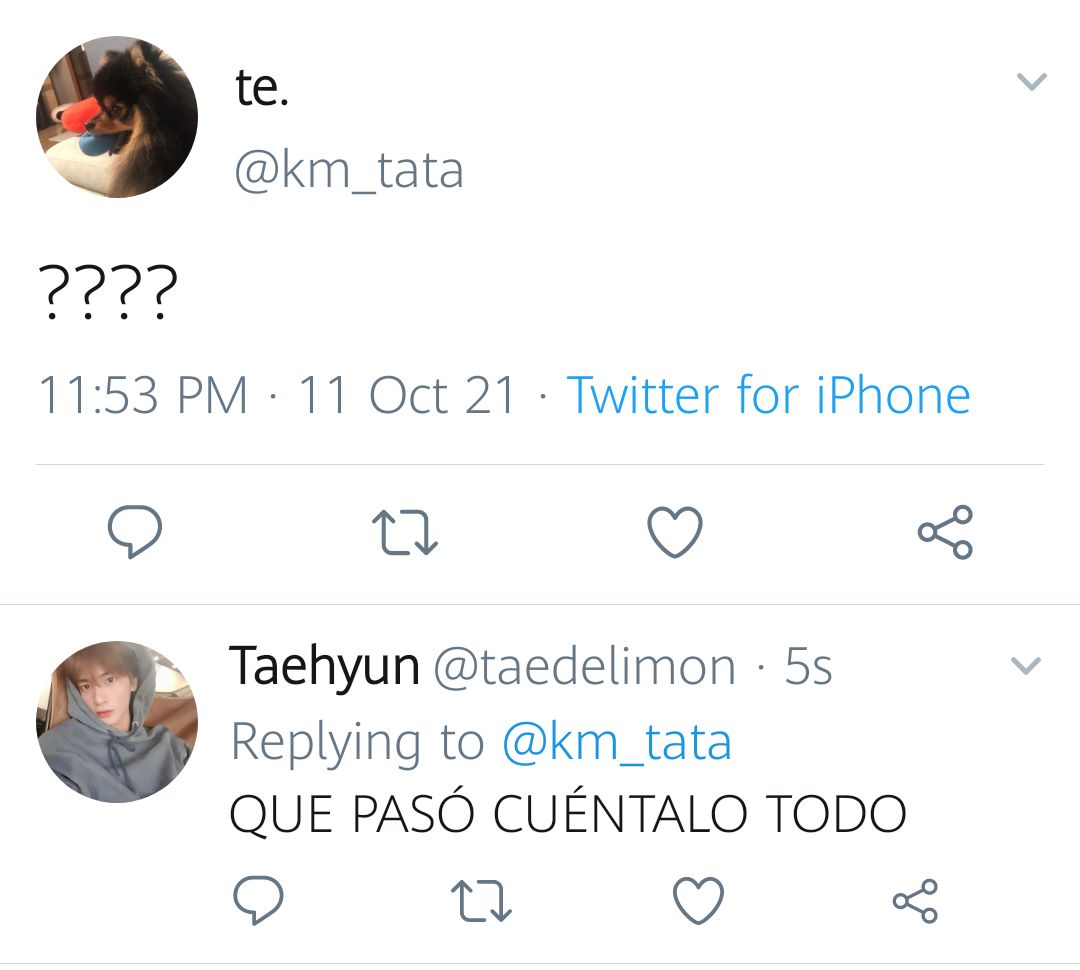
Task: Reply to Taehyun's comment
Action: point(258,900)
